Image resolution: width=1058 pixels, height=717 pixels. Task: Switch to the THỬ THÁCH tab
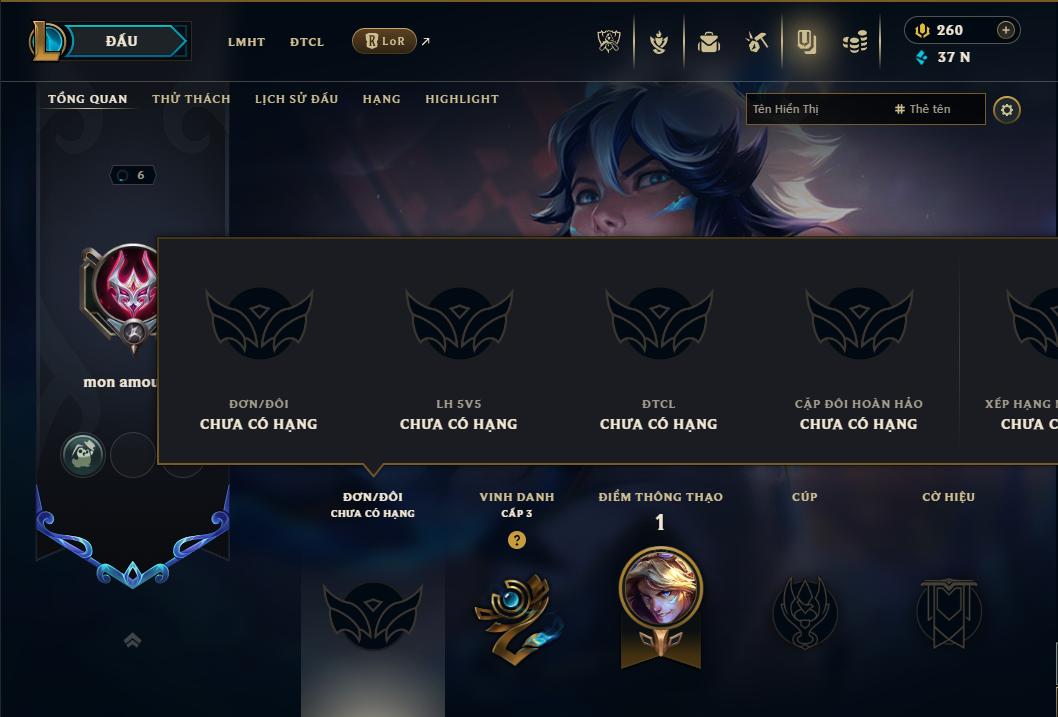pos(191,99)
